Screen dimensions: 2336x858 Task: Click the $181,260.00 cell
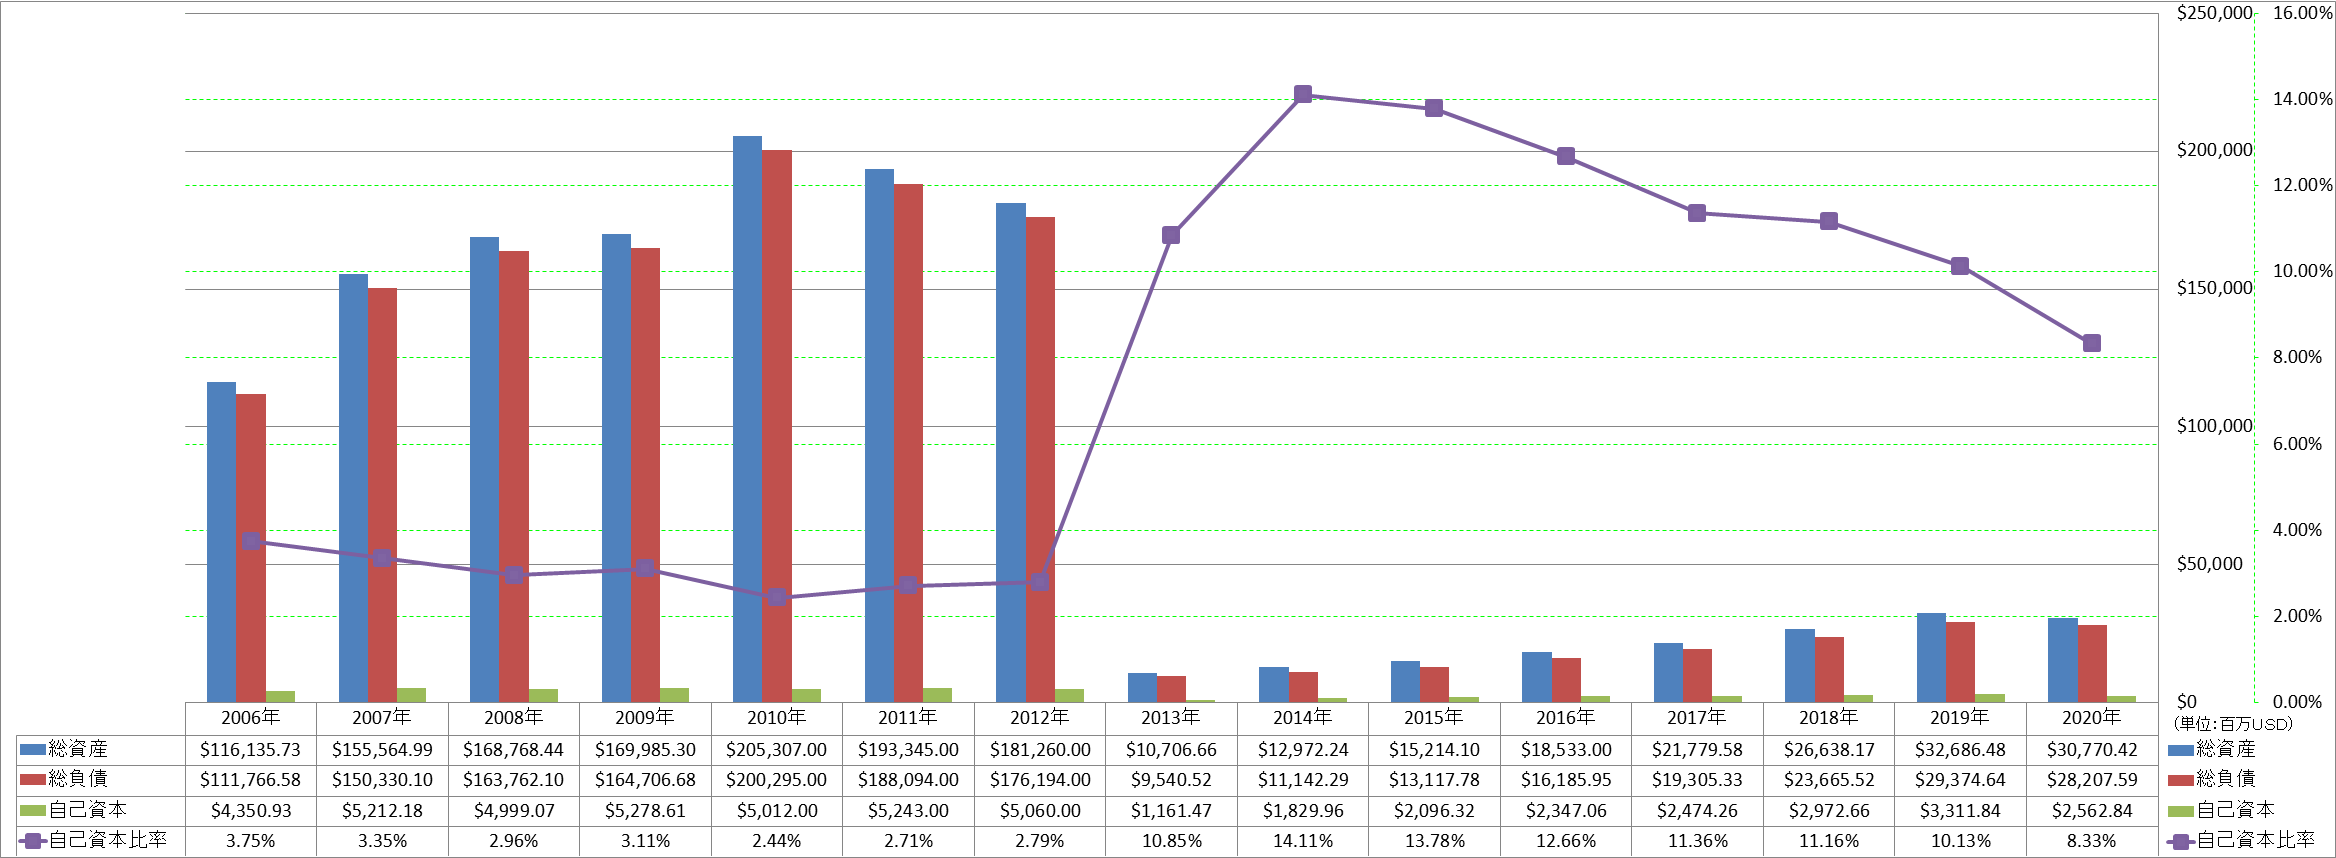[x=1040, y=750]
